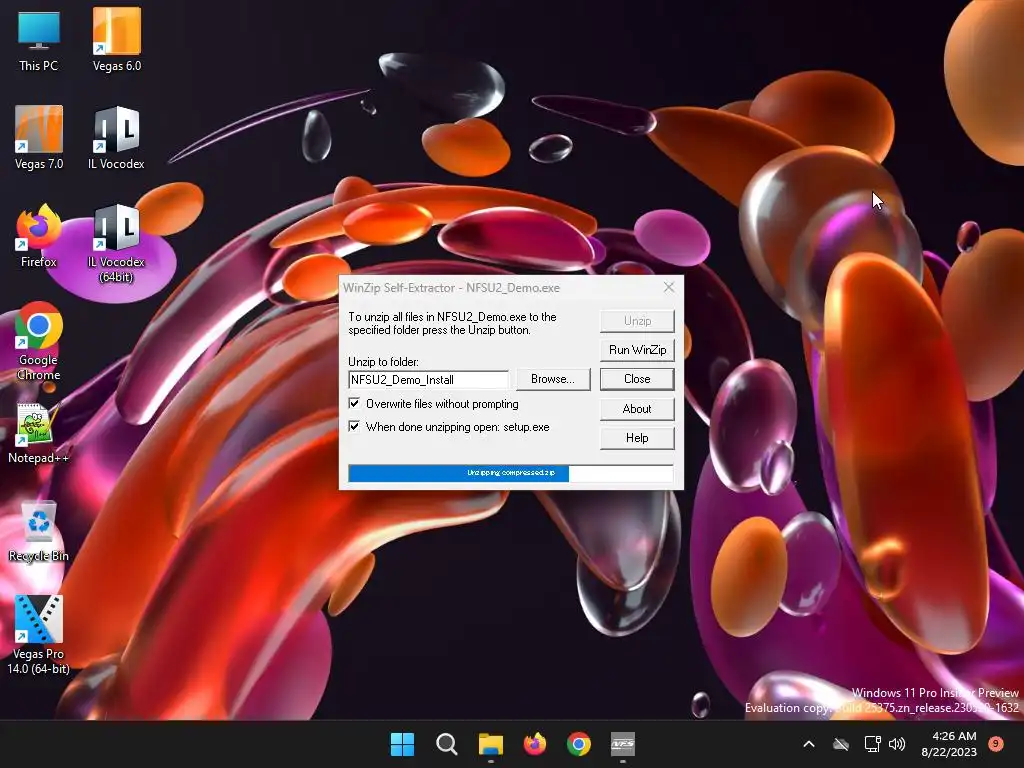Open the notification badge showing 9
Image resolution: width=1024 pixels, height=768 pixels.
tap(996, 743)
